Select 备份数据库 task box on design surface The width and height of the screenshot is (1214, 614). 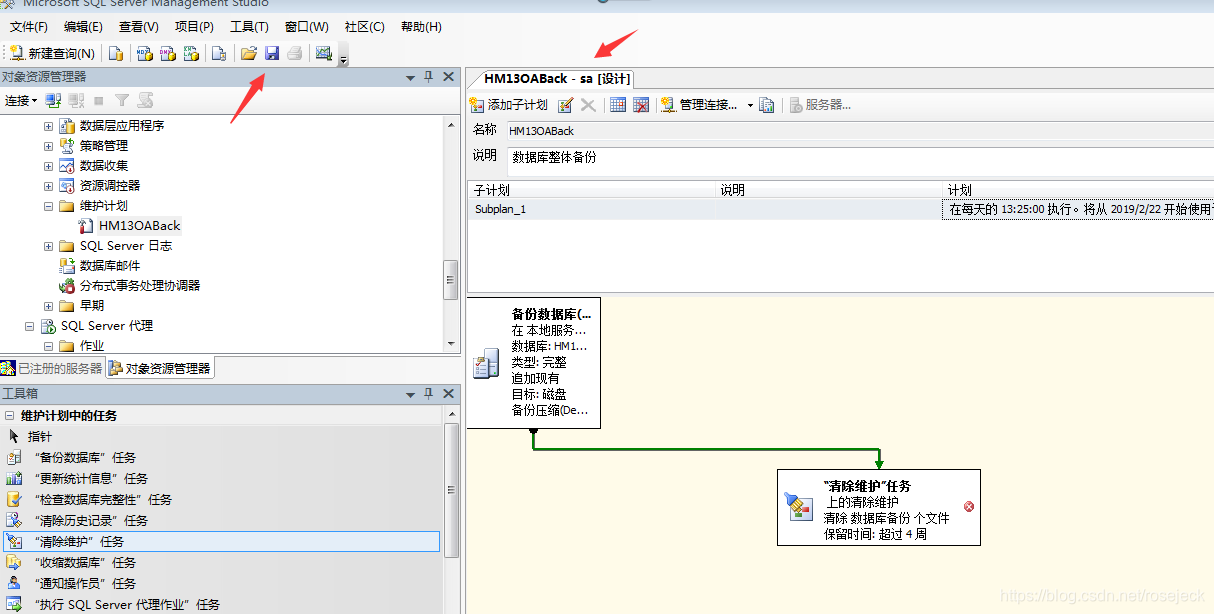pos(534,363)
